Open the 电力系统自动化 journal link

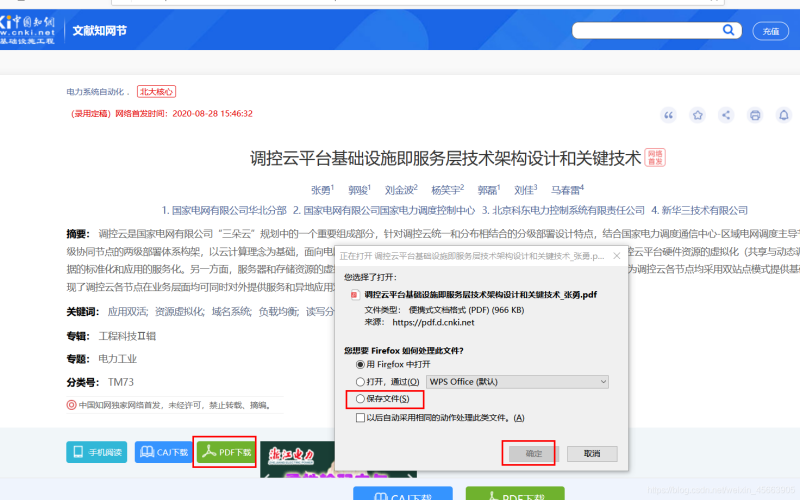click(x=95, y=92)
